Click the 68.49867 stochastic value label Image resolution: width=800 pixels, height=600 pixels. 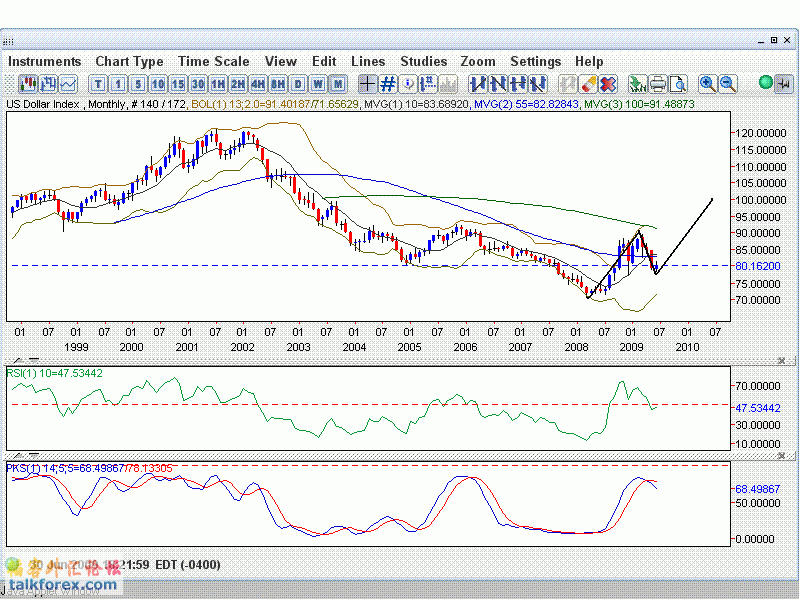(758, 489)
